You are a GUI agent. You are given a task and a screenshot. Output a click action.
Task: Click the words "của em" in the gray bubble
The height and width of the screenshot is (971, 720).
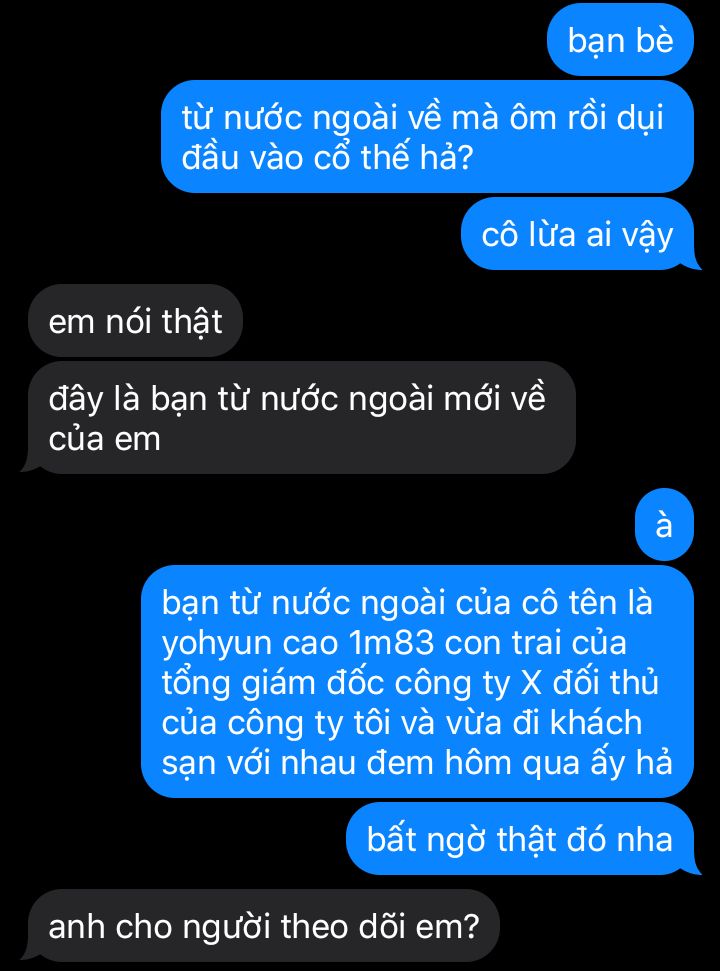(x=105, y=438)
